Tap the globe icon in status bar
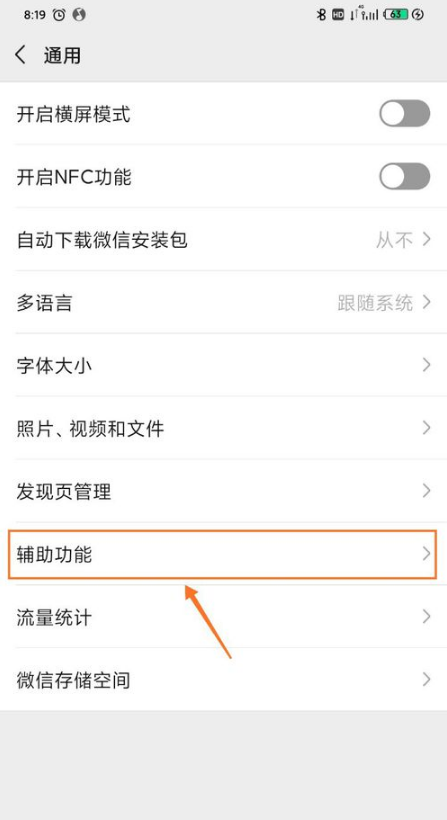The height and width of the screenshot is (820, 447). coord(79,15)
